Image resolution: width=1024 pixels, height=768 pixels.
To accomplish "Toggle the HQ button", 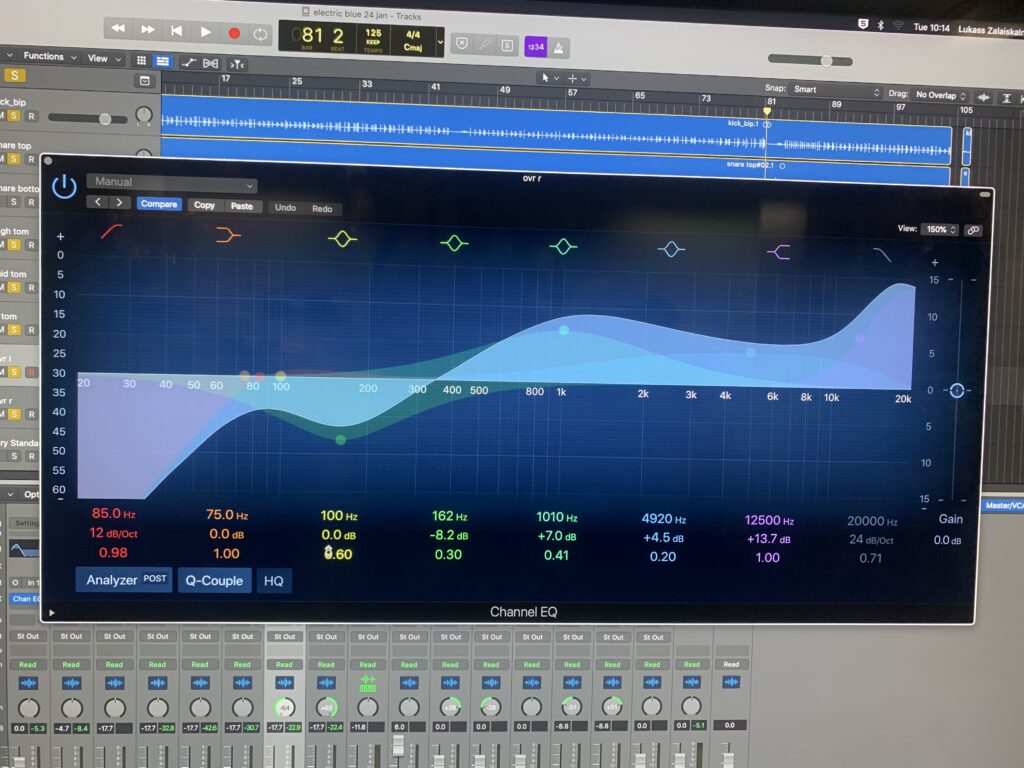I will 274,581.
